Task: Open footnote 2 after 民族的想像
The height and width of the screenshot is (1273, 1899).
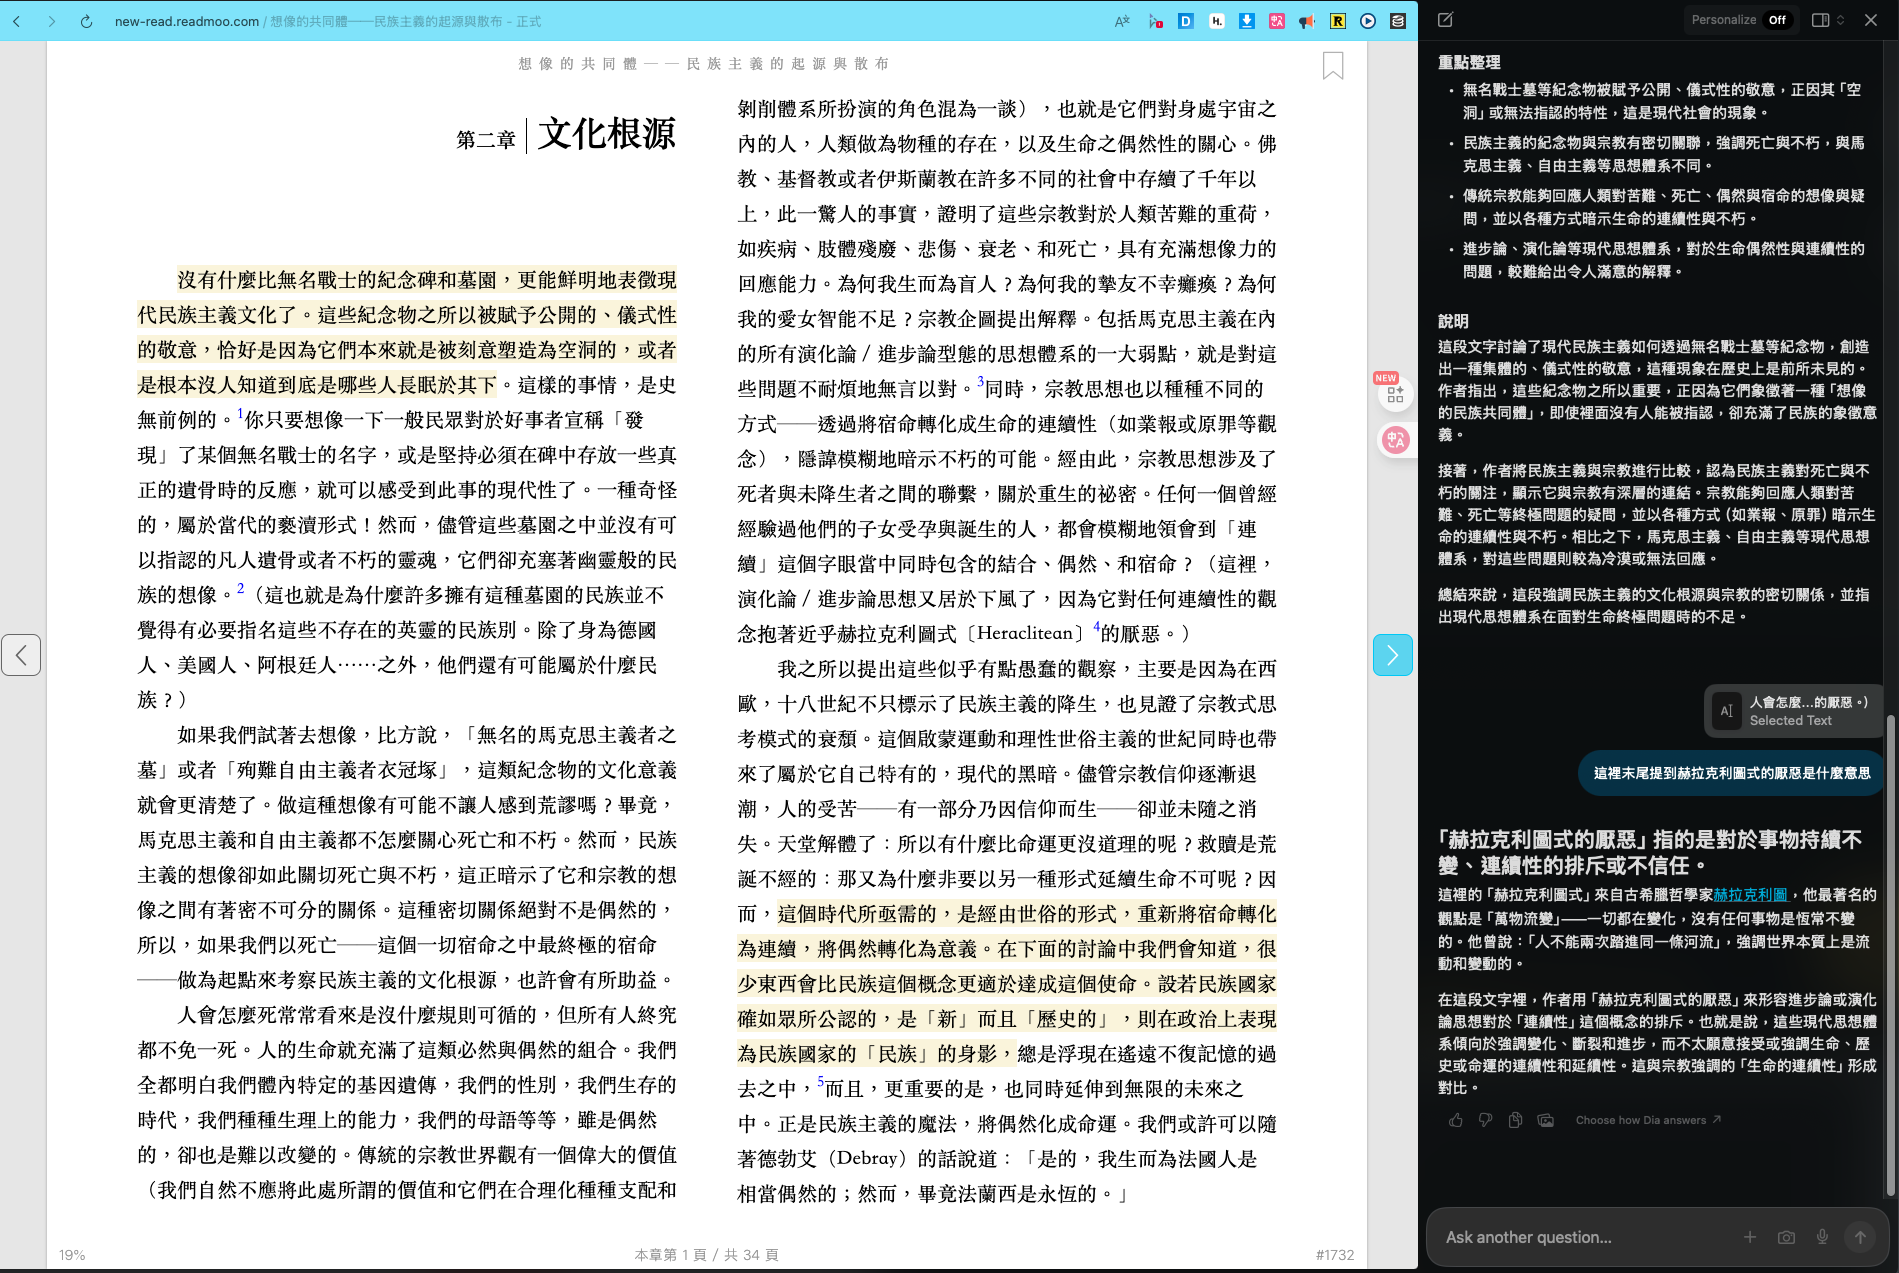Action: pyautogui.click(x=241, y=588)
